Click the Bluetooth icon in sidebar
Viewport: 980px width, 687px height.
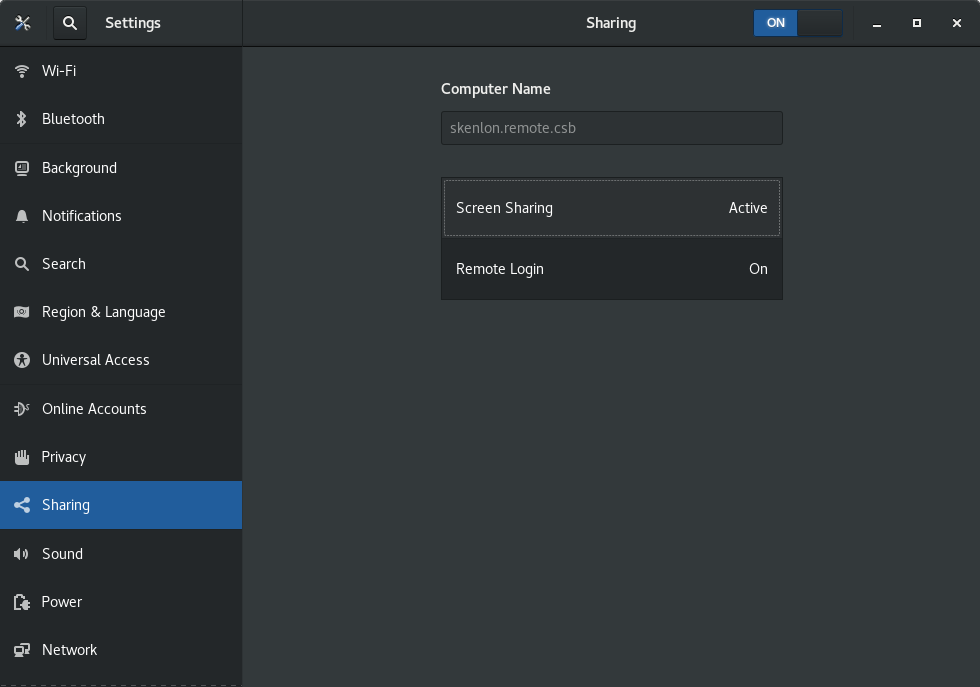coord(21,119)
